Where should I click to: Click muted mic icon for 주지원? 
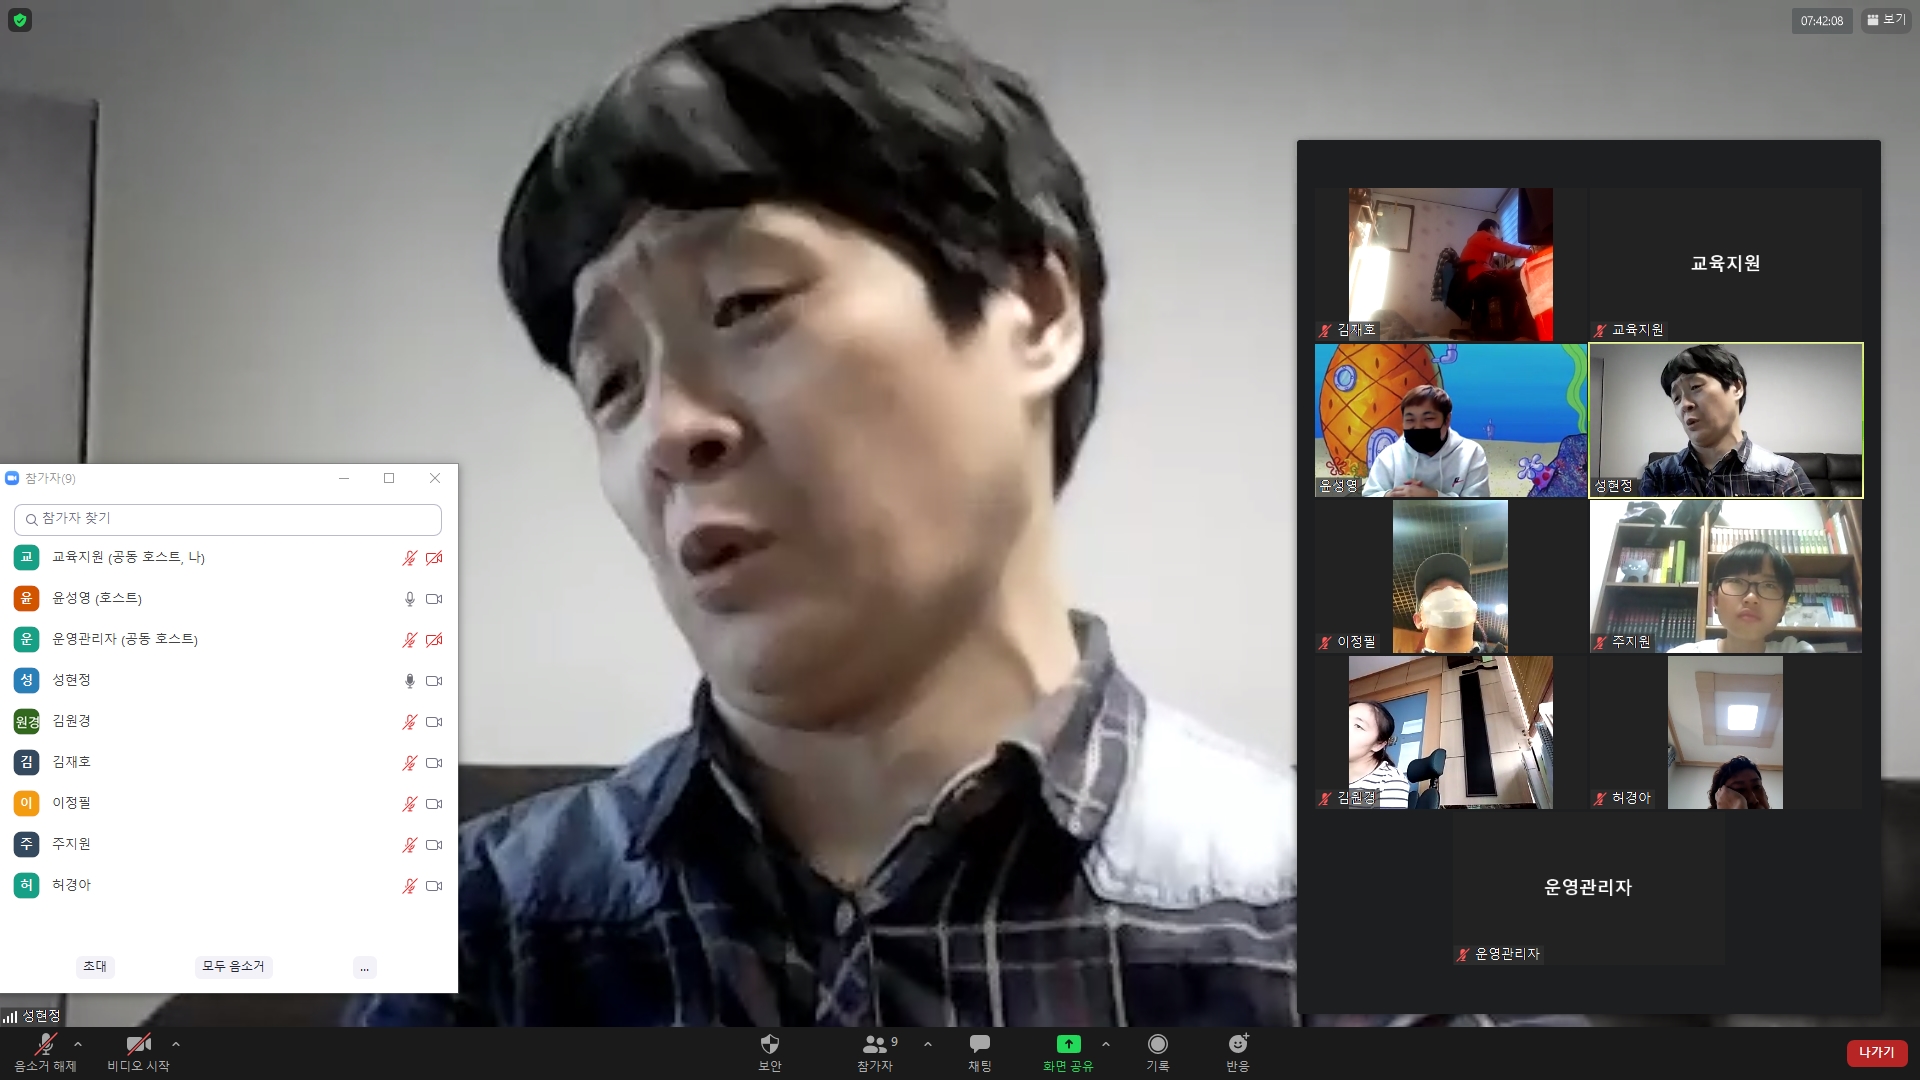pyautogui.click(x=409, y=845)
